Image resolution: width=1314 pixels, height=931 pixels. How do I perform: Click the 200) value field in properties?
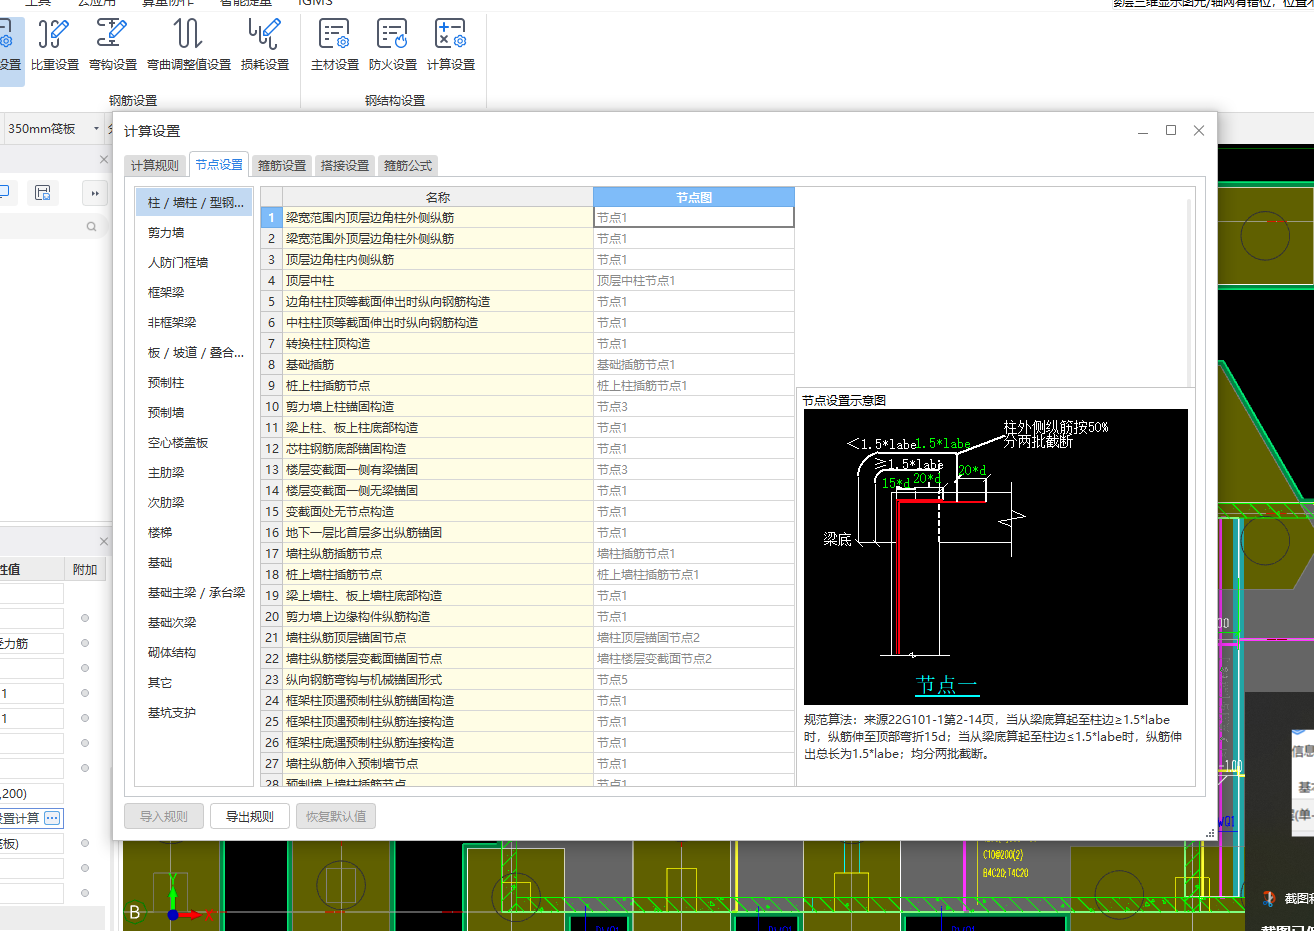pyautogui.click(x=31, y=793)
